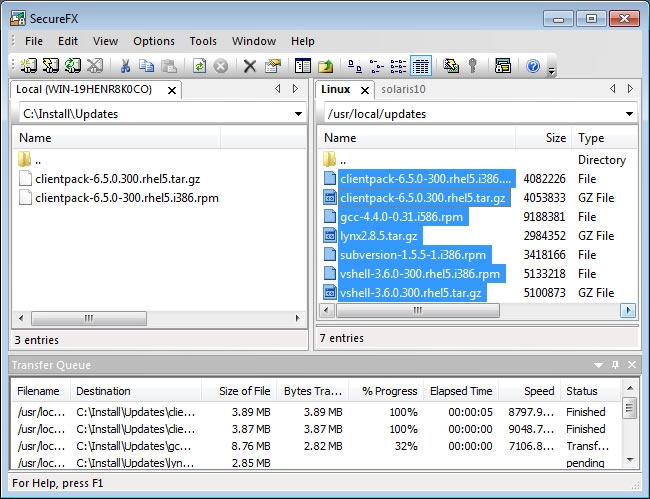Open the View menu

tap(105, 41)
